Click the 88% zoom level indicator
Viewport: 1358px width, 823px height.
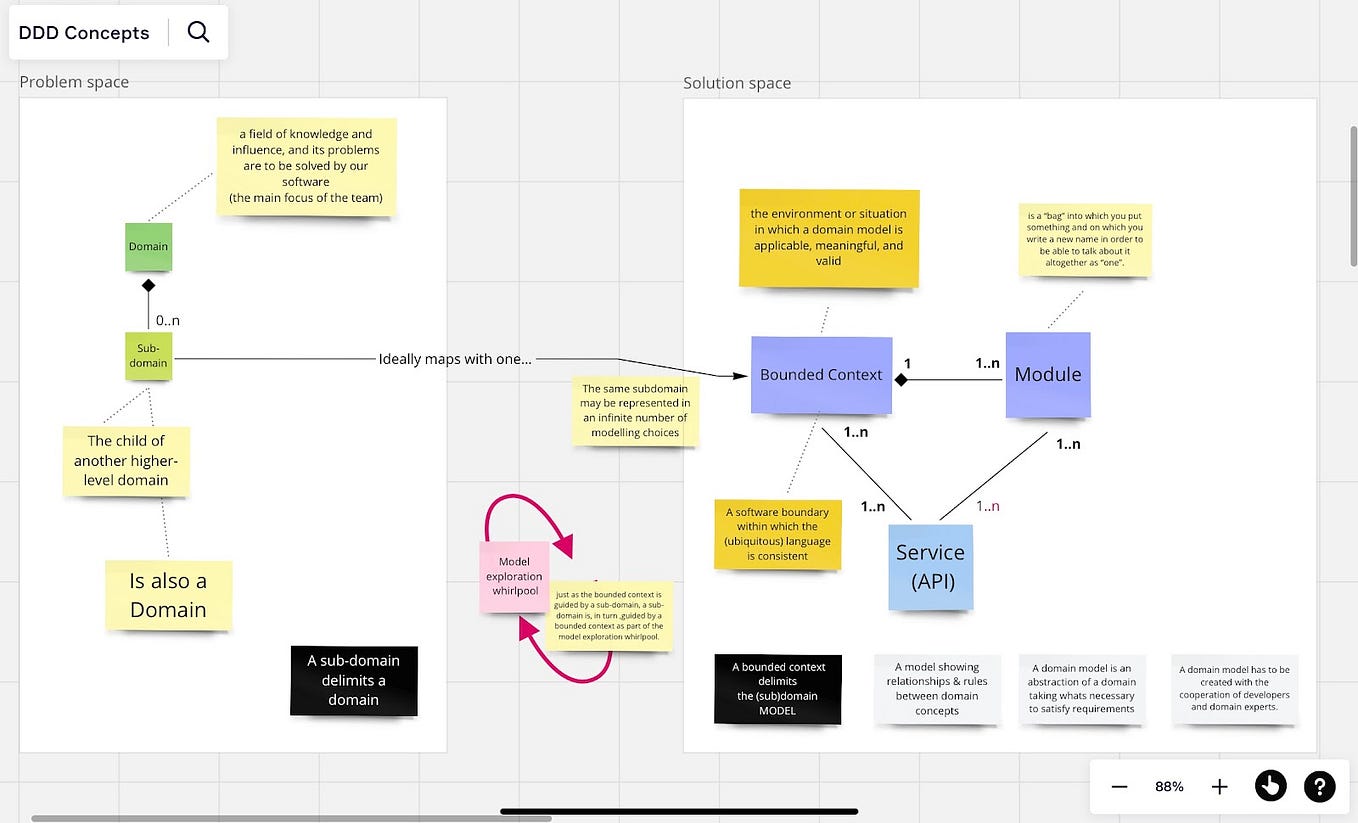pyautogui.click(x=1168, y=786)
